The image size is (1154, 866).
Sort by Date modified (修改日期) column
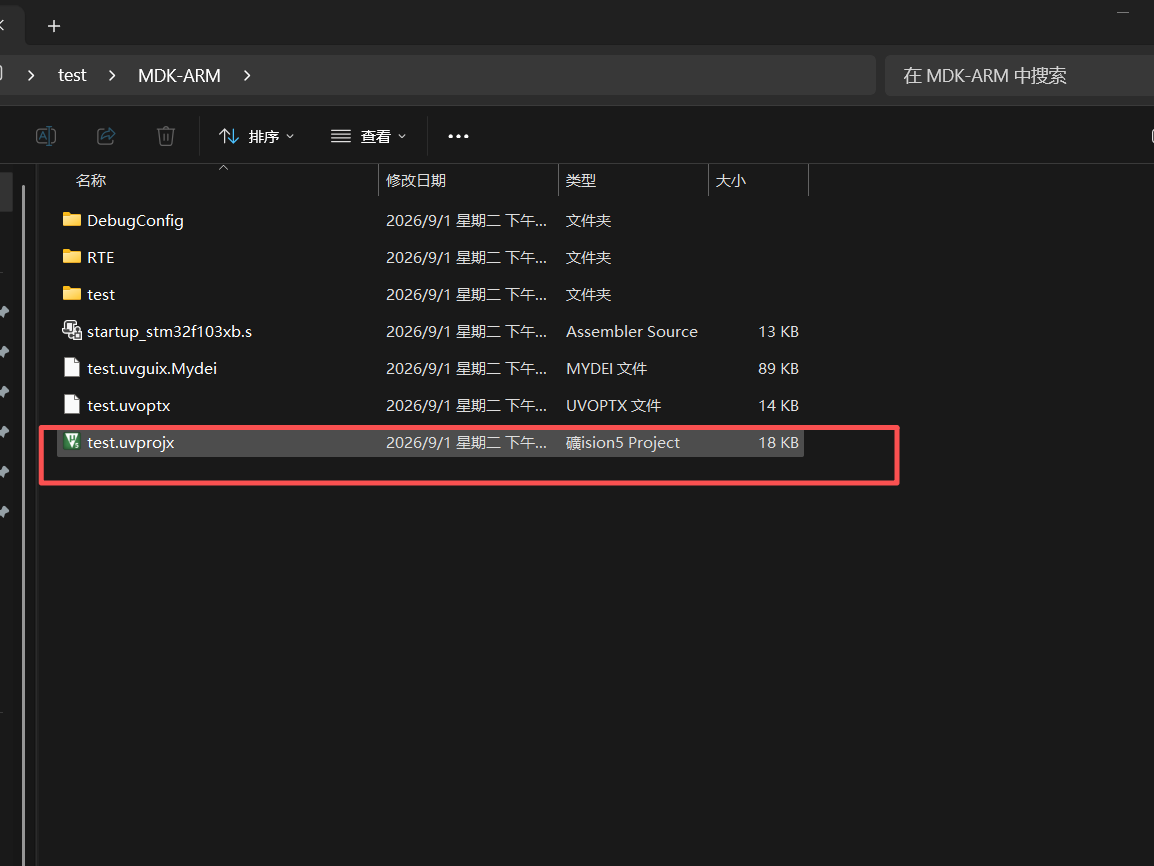[416, 180]
